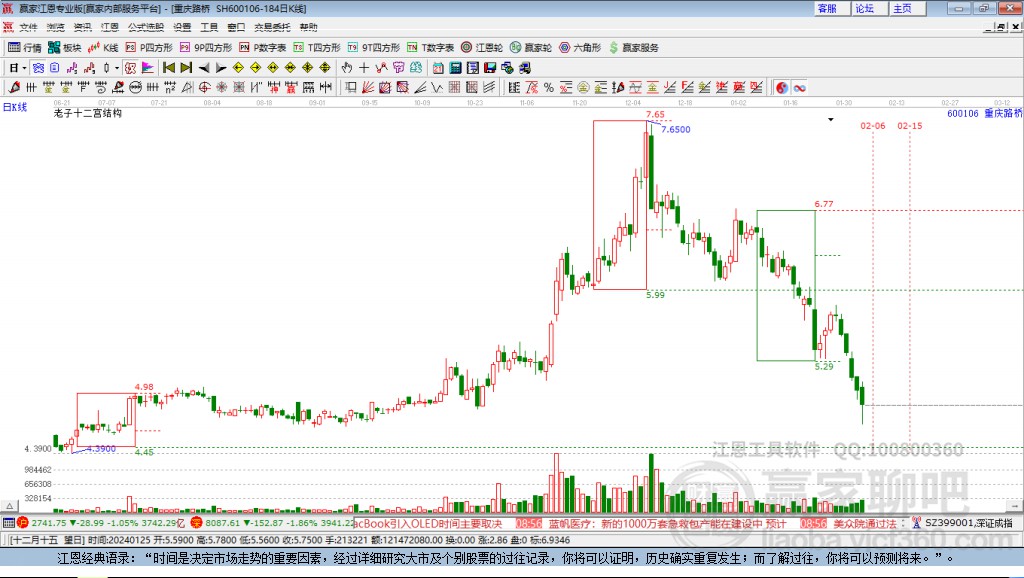Open 赢家服务 with dollar sign
Image resolution: width=1024 pixels, height=578 pixels.
pos(634,48)
